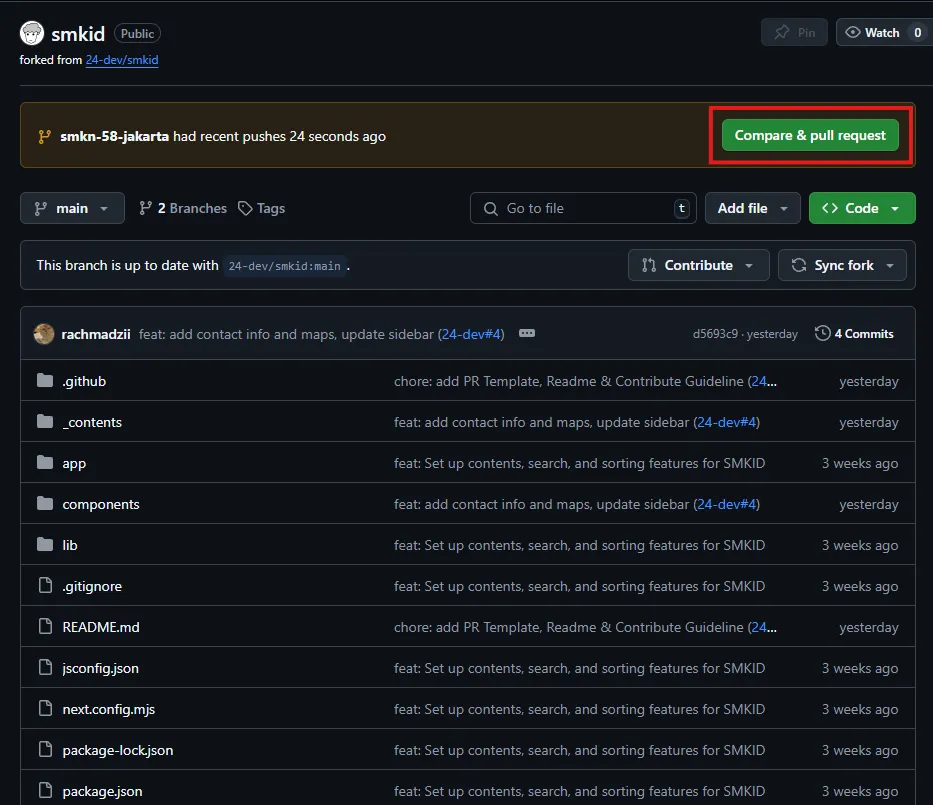
Task: Open 24-dev#4 link in latest commit header
Action: pos(472,334)
